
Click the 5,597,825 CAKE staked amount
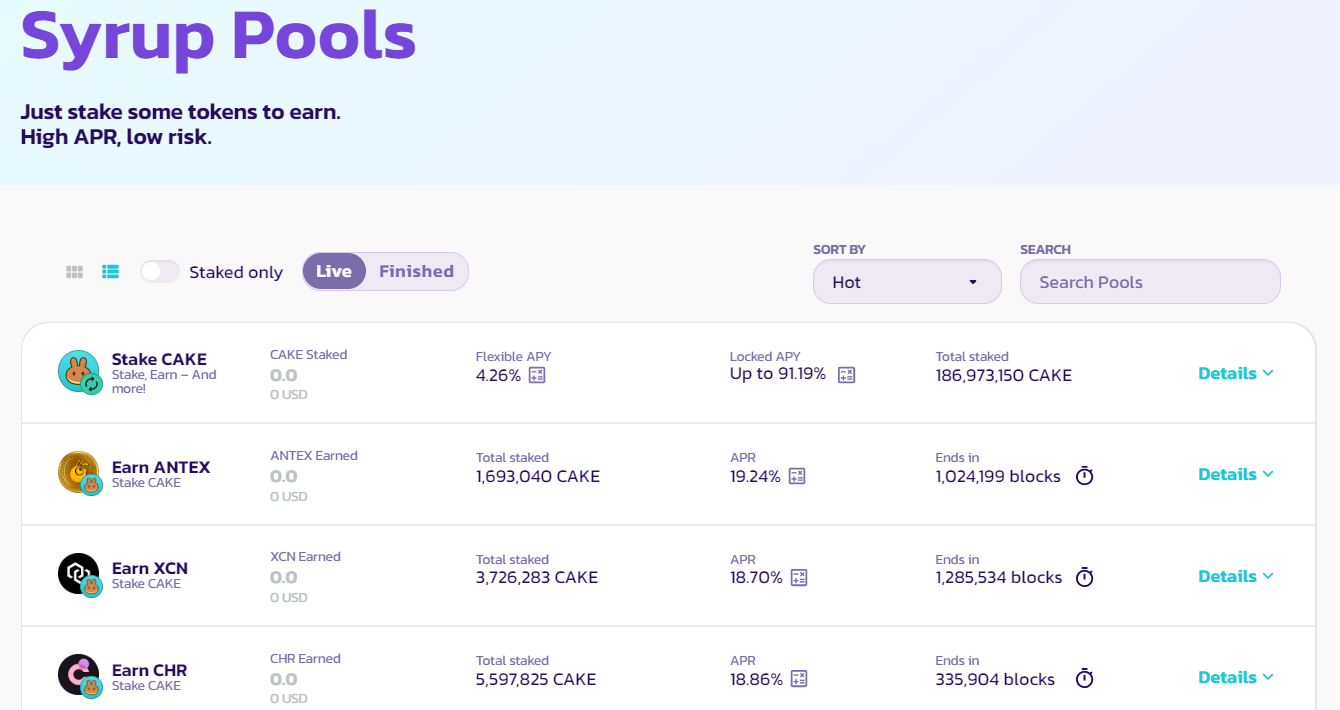pyautogui.click(x=536, y=680)
